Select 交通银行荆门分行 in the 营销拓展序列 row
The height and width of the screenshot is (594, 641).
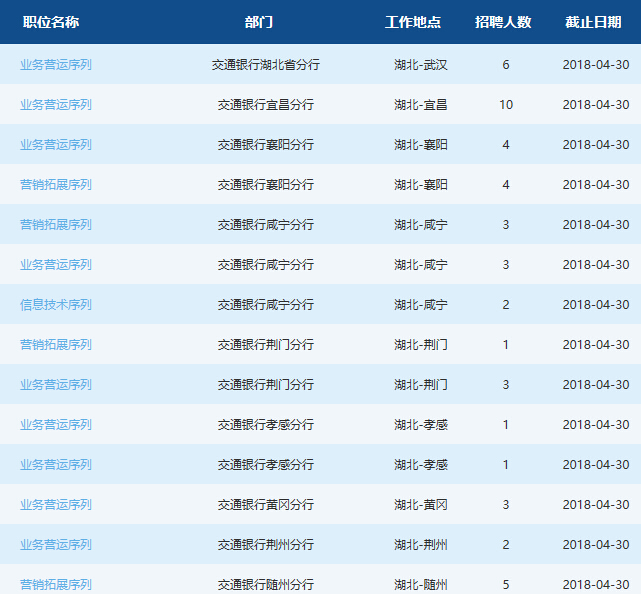click(x=266, y=345)
